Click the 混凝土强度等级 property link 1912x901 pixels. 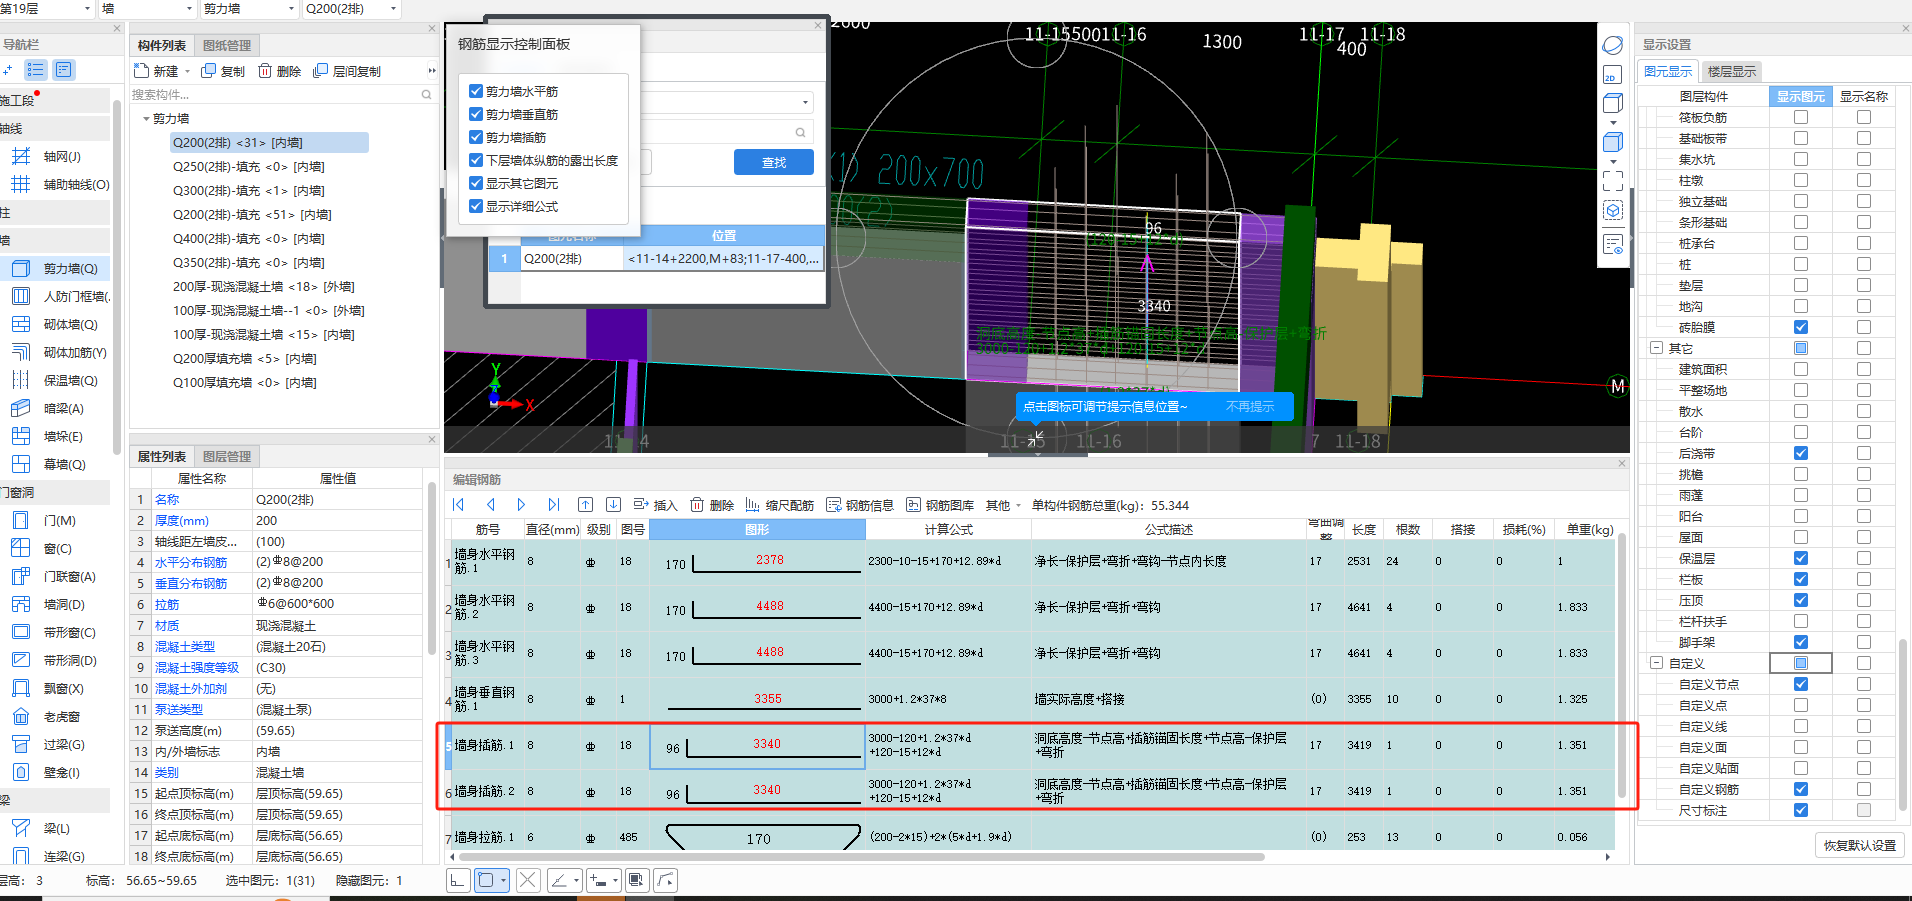coord(197,667)
